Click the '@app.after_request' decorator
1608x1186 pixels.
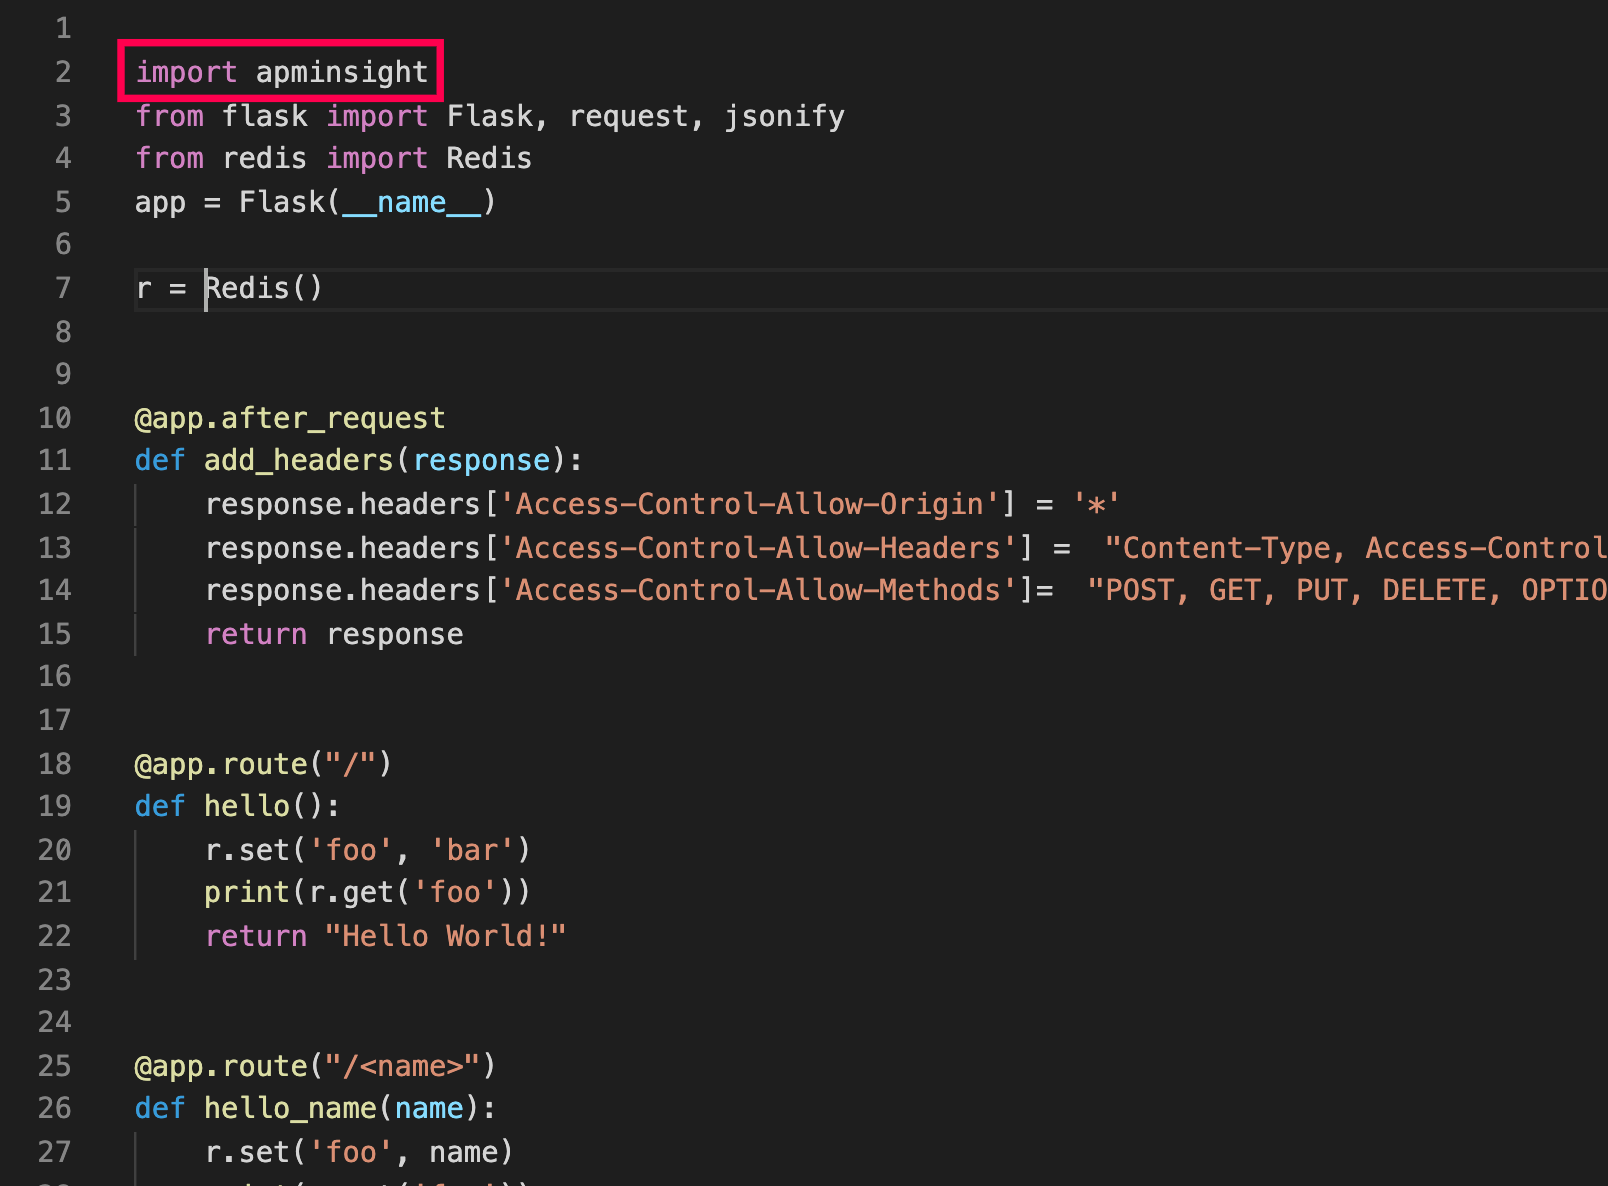tap(290, 418)
